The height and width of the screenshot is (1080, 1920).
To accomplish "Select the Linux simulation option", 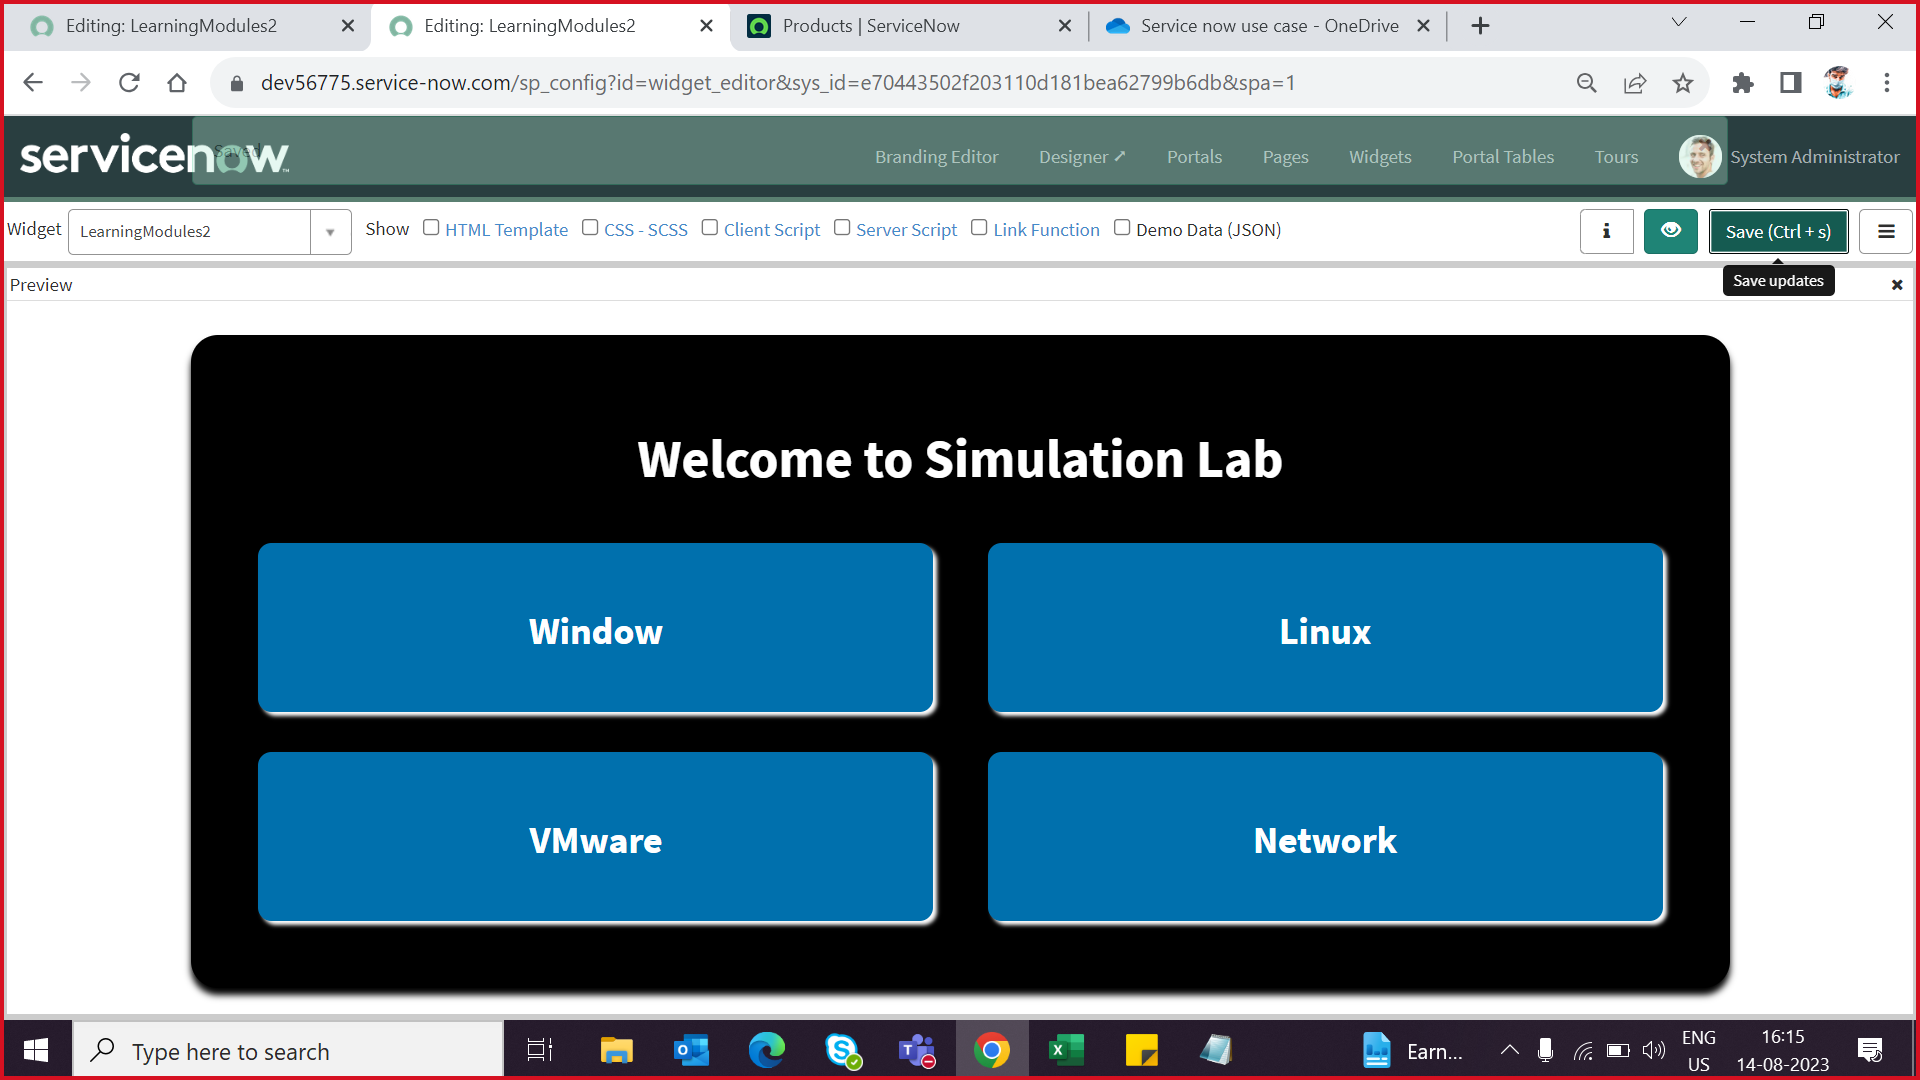I will pos(1325,630).
